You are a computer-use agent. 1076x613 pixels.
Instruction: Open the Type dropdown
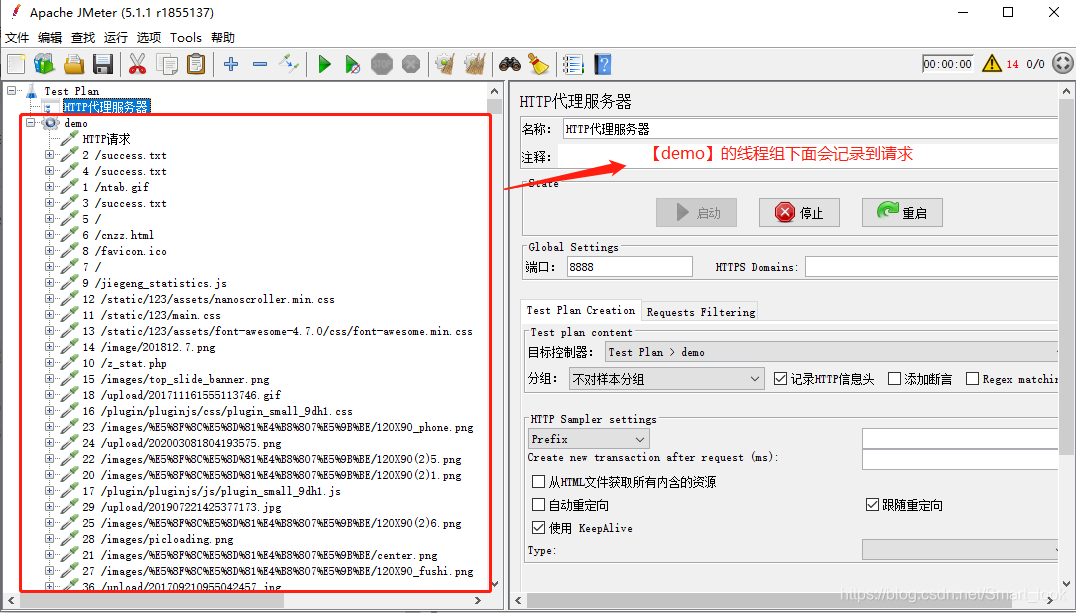(x=960, y=550)
